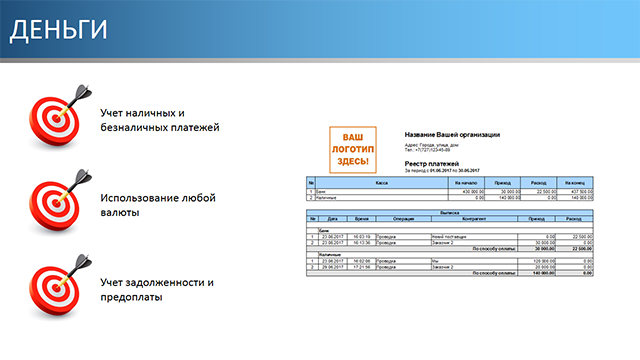Click the "На конец" column header

[575, 183]
